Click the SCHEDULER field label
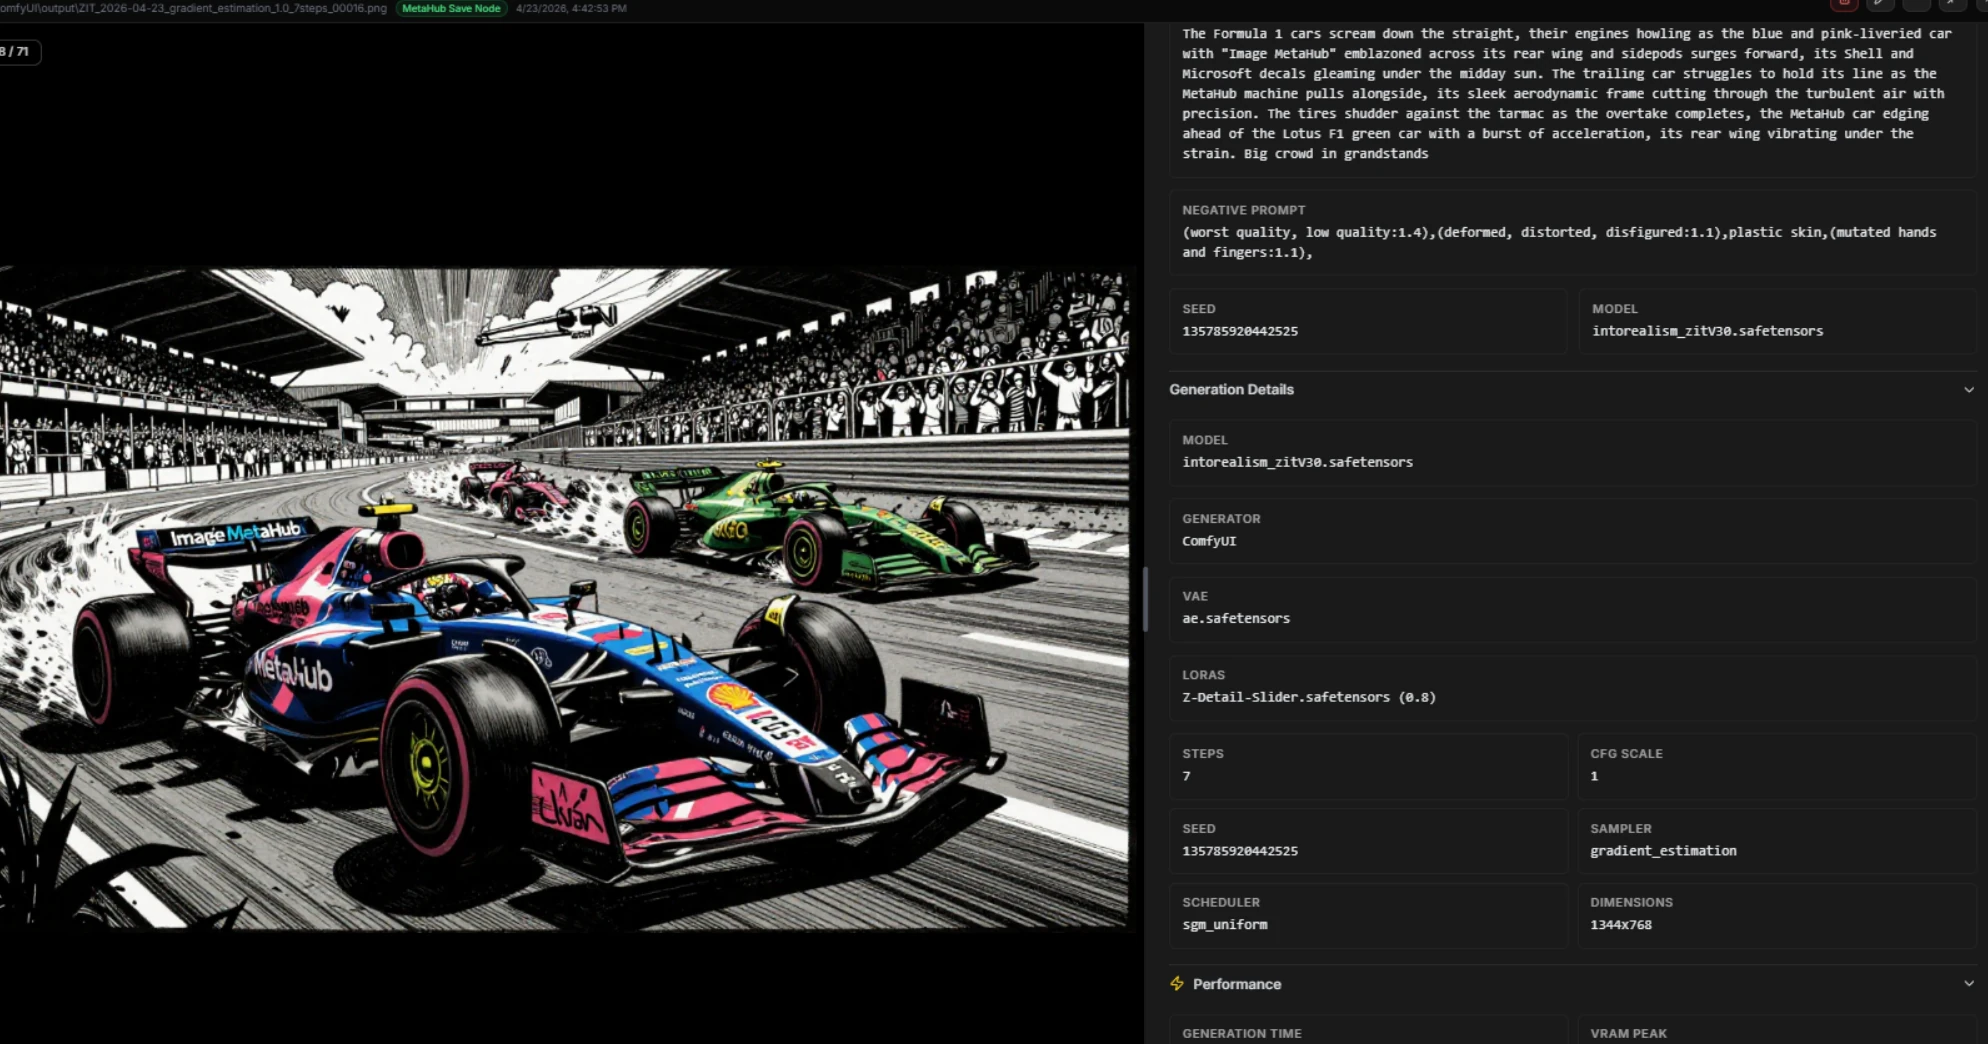Screen dimensions: 1988x1044 tap(1220, 902)
